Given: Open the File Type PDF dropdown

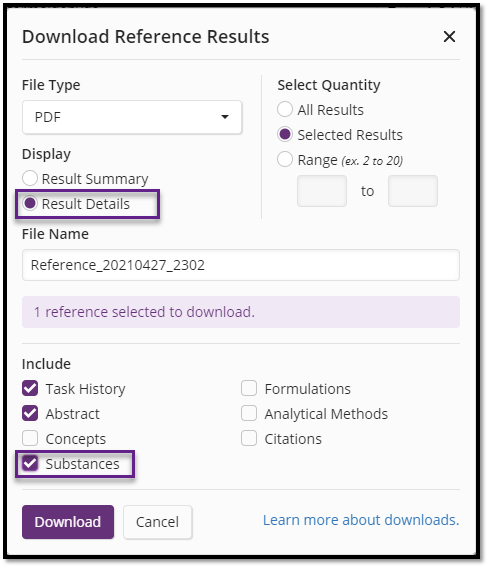Looking at the screenshot, I should pyautogui.click(x=132, y=117).
